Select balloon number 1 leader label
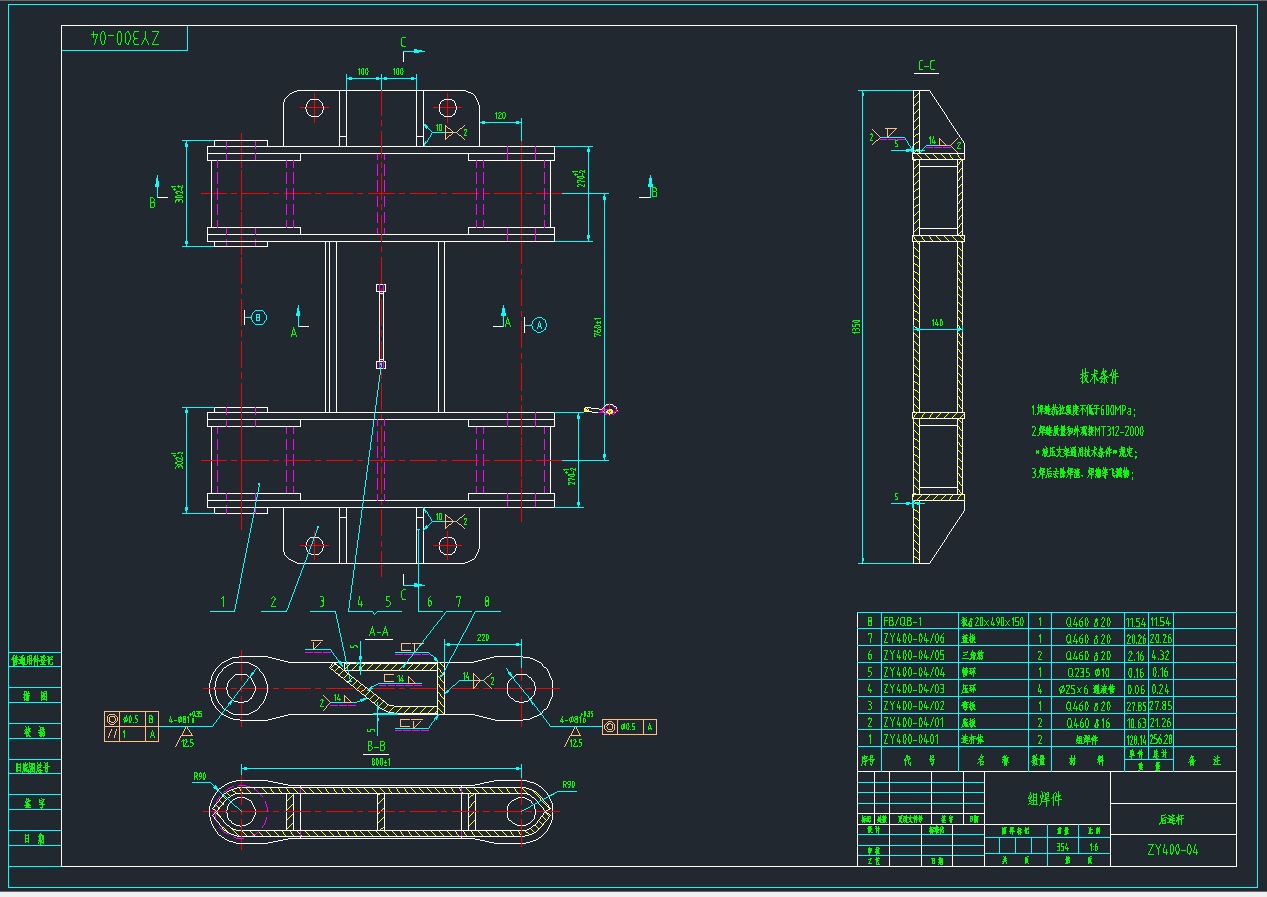The image size is (1267, 897). click(224, 602)
